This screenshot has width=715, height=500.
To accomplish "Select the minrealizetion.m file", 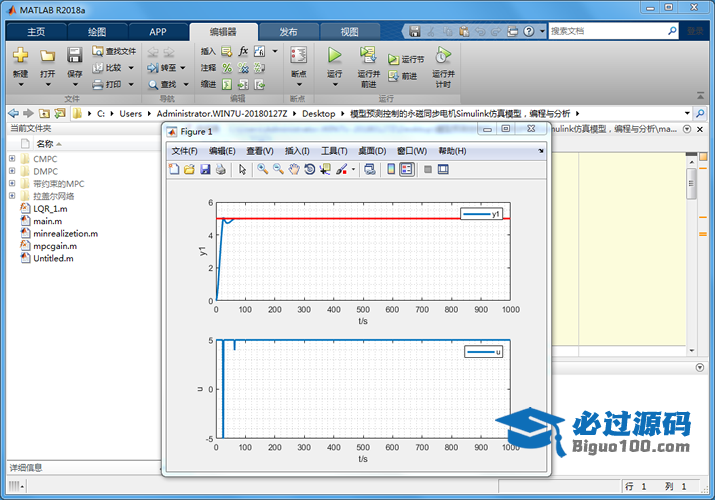I will (x=65, y=233).
